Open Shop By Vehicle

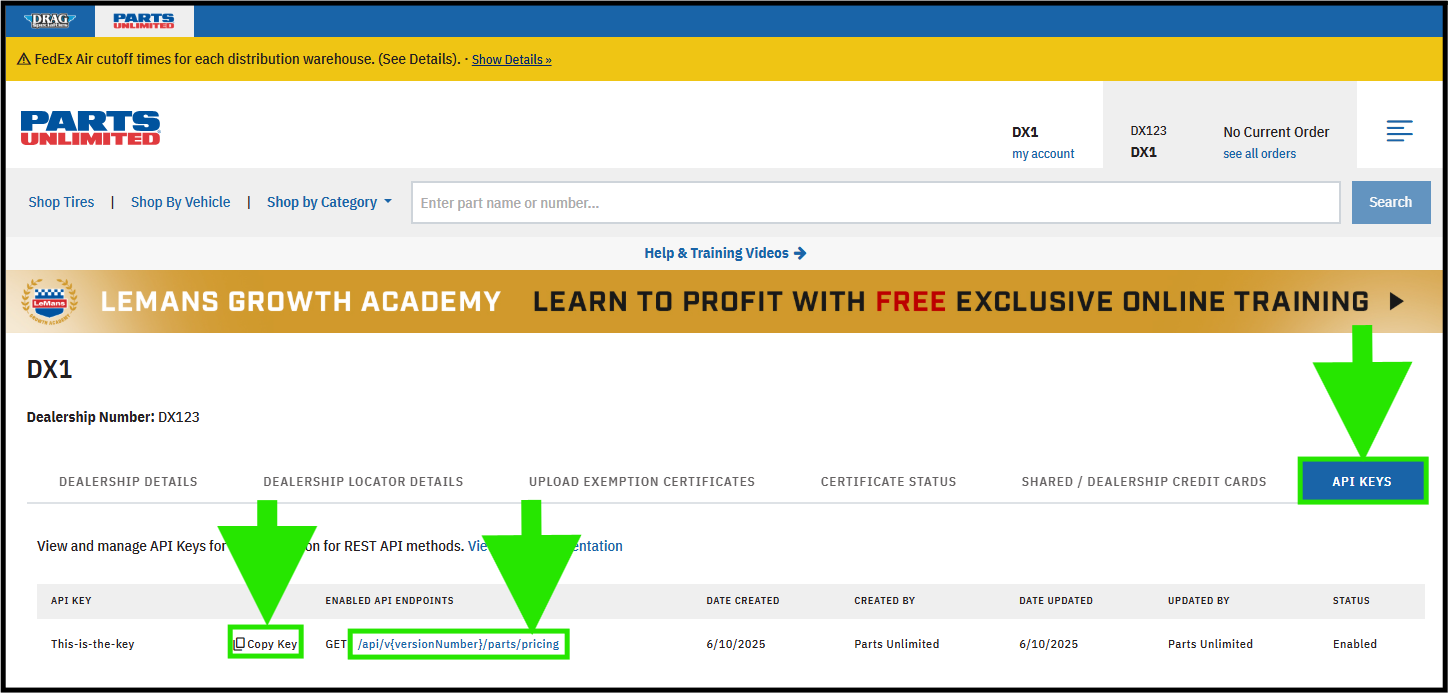click(180, 202)
